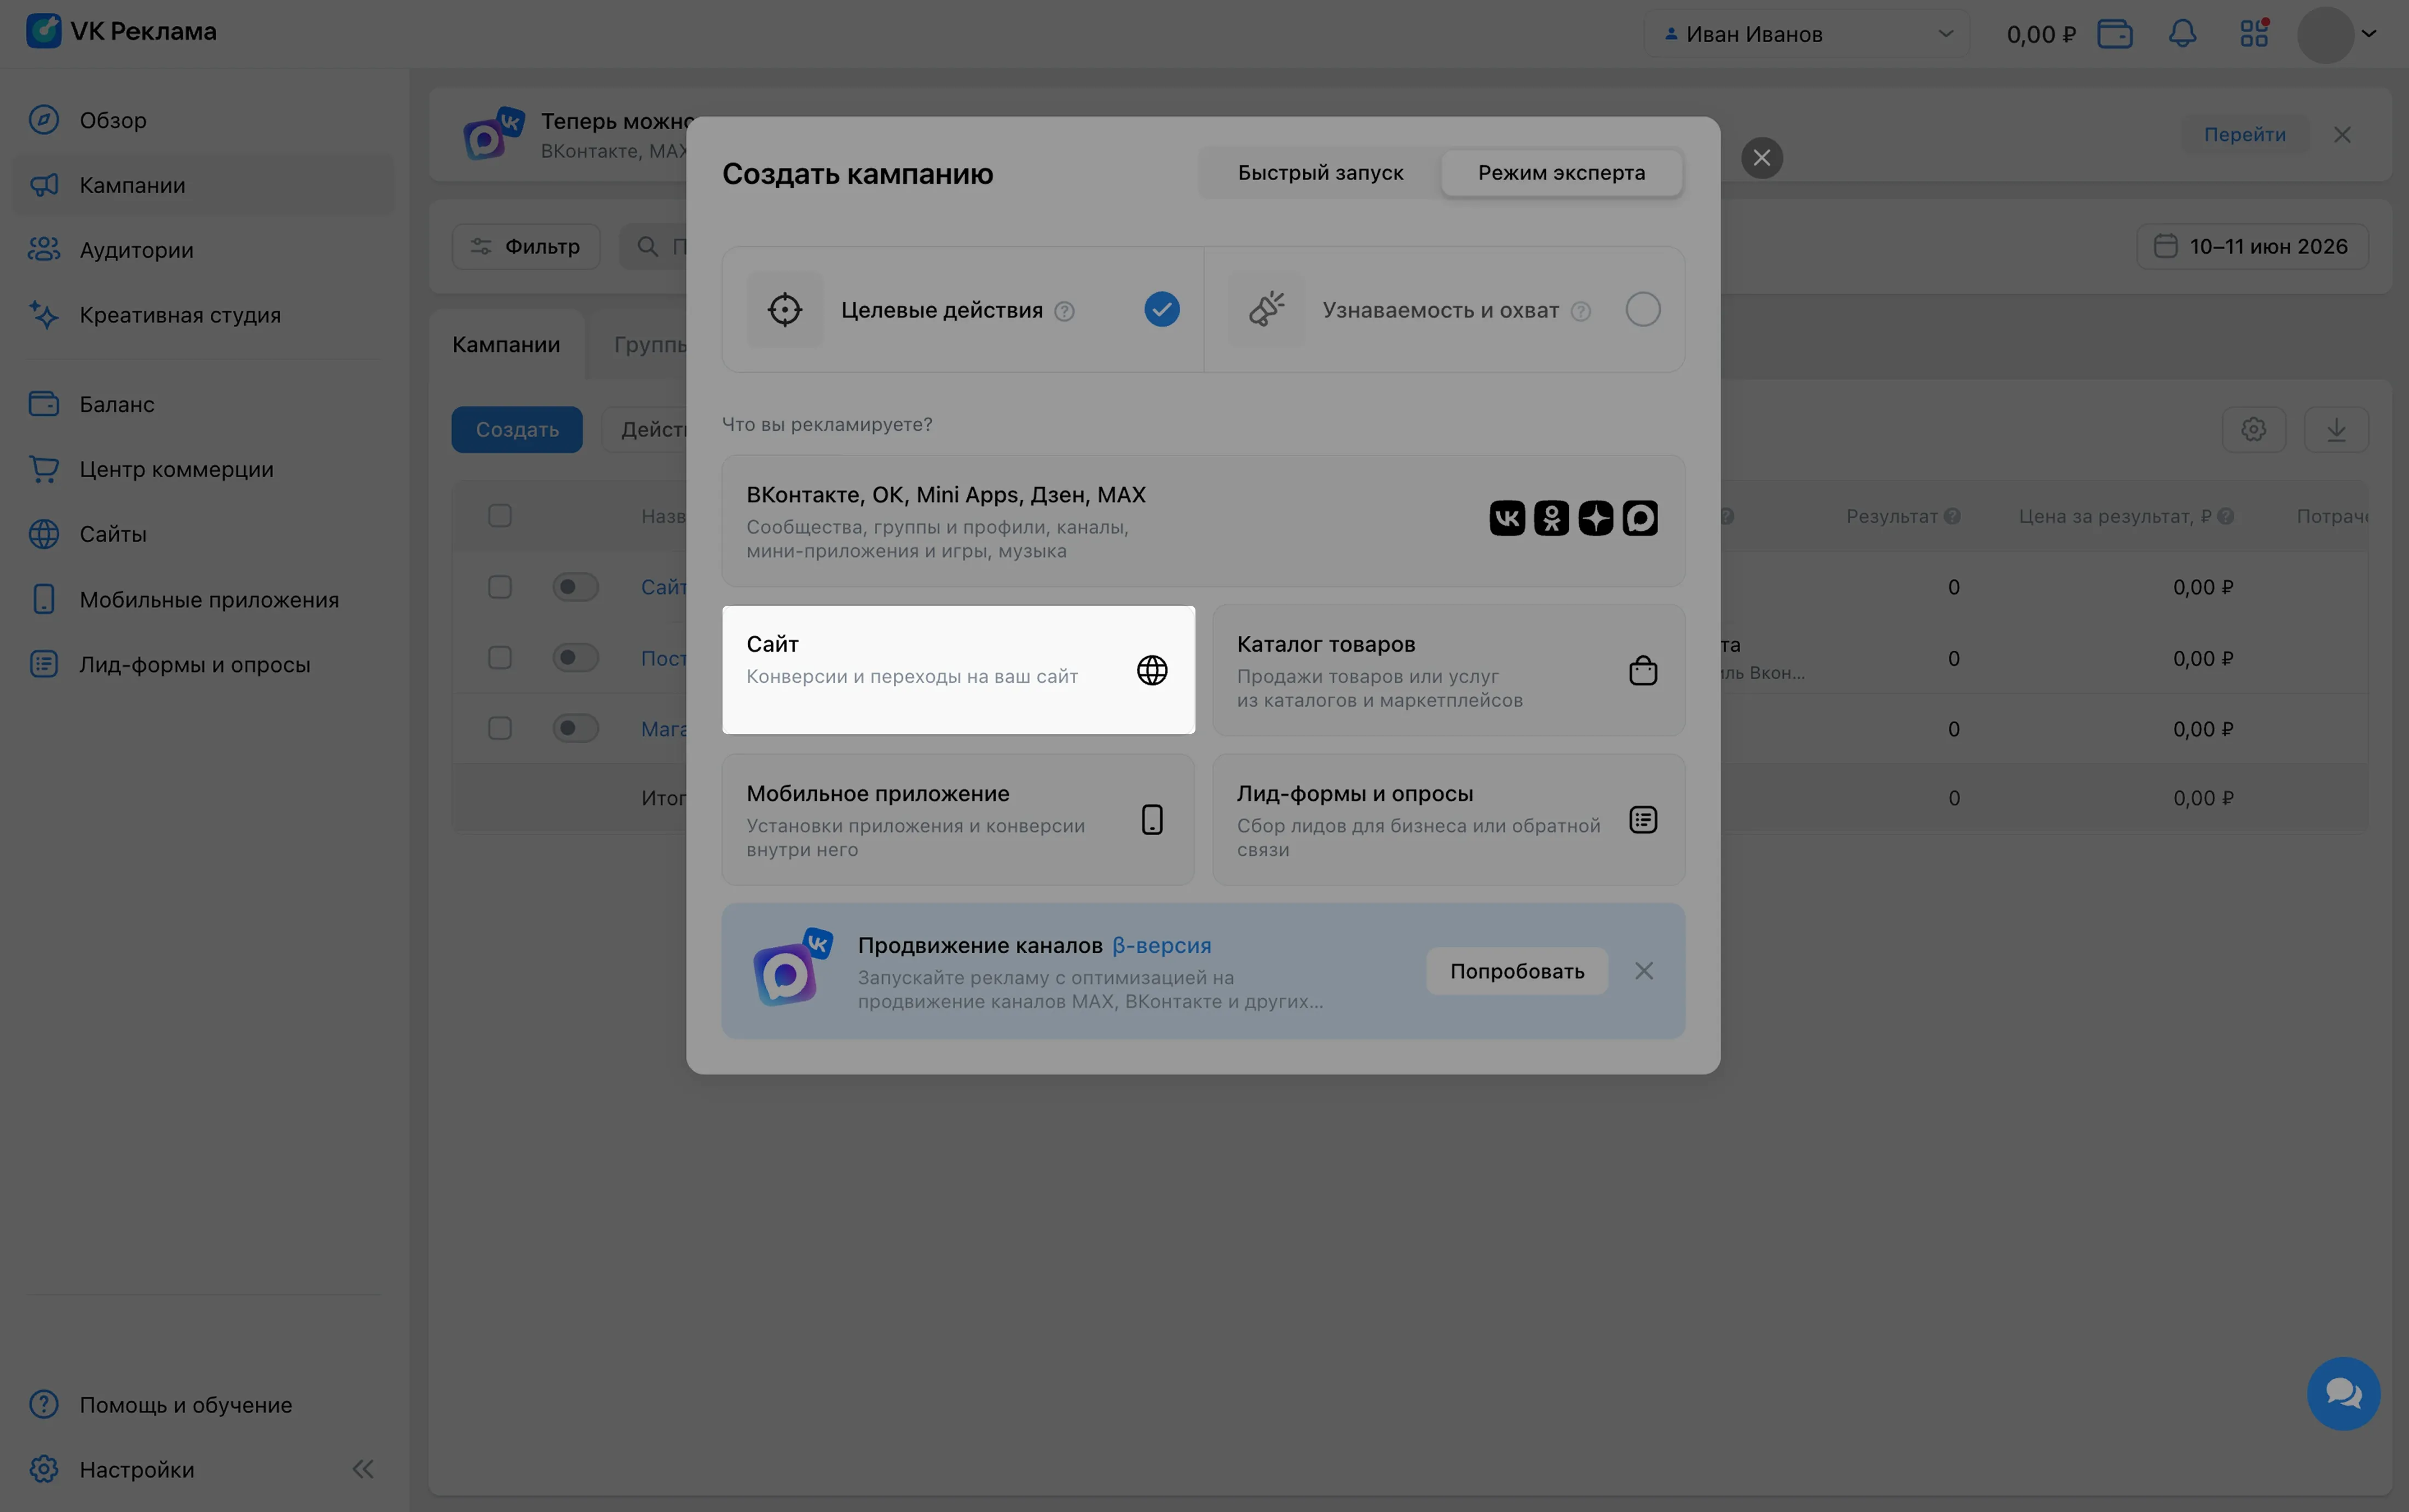Viewport: 2409px width, 1512px height.
Task: Click the megaphone icon for Узнаваемость
Action: click(1266, 310)
